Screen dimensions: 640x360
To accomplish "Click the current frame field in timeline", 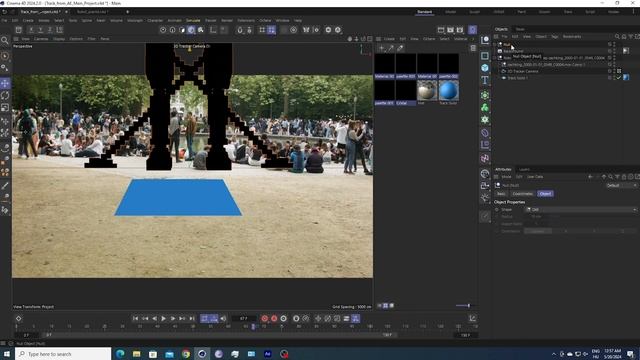I will click(x=243, y=318).
